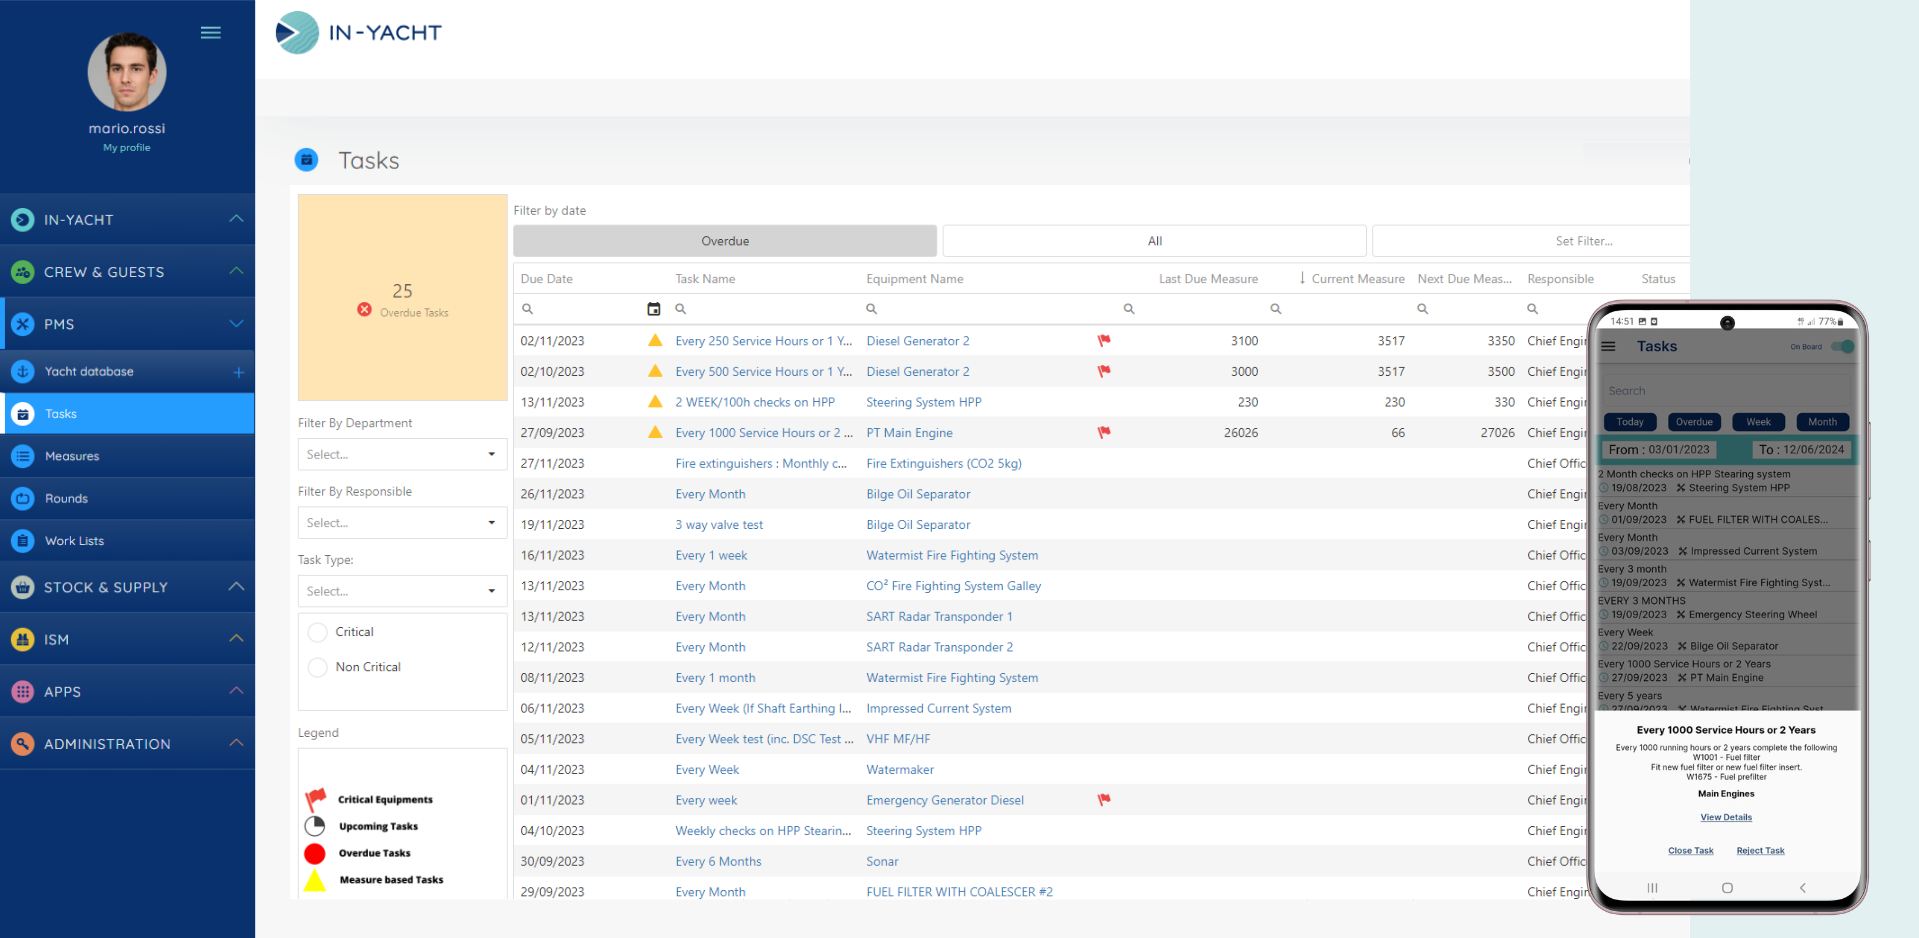
Task: Click the calendar icon in the Due Date filter
Action: 655,310
